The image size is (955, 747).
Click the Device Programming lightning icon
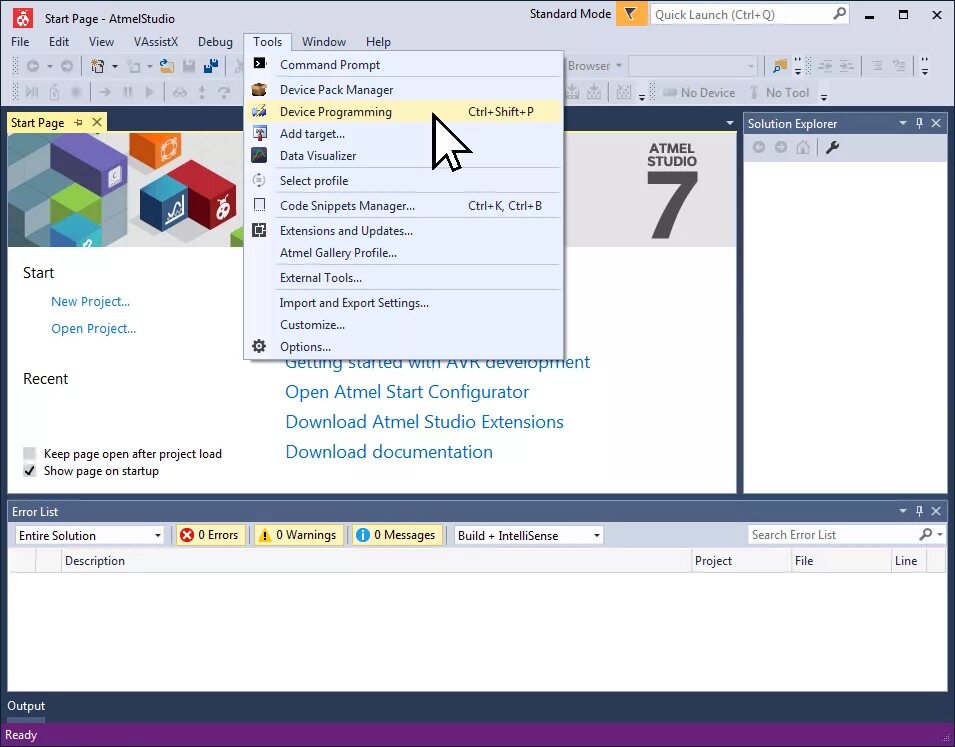click(x=259, y=112)
